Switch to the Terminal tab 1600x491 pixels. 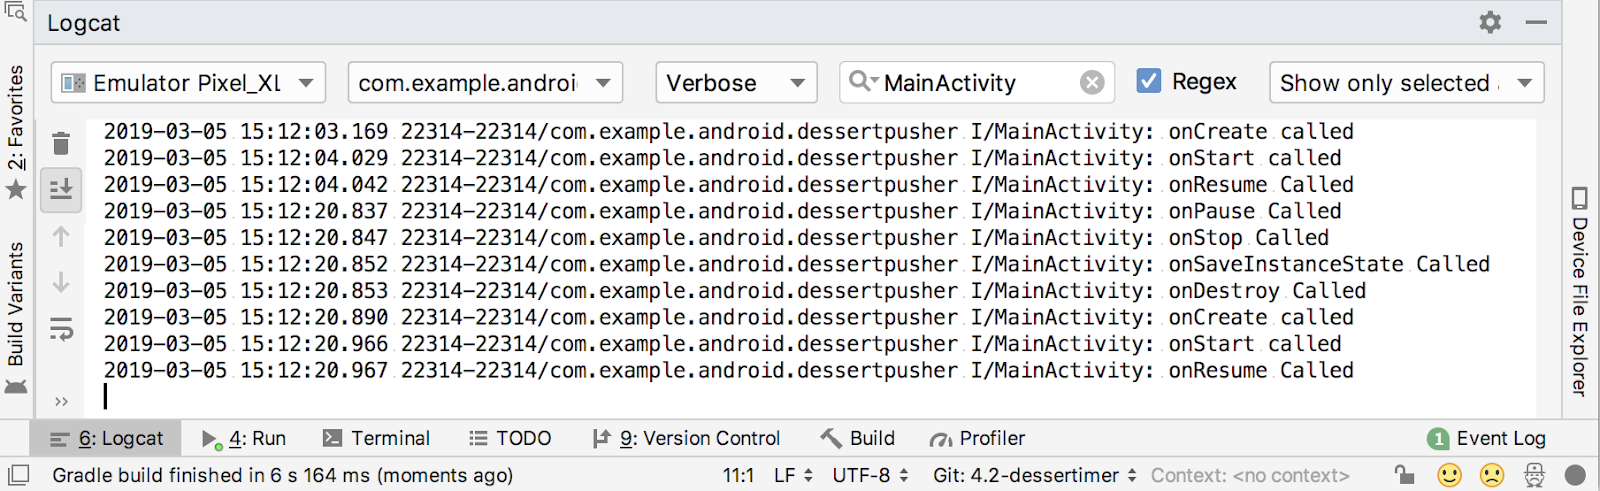click(376, 438)
